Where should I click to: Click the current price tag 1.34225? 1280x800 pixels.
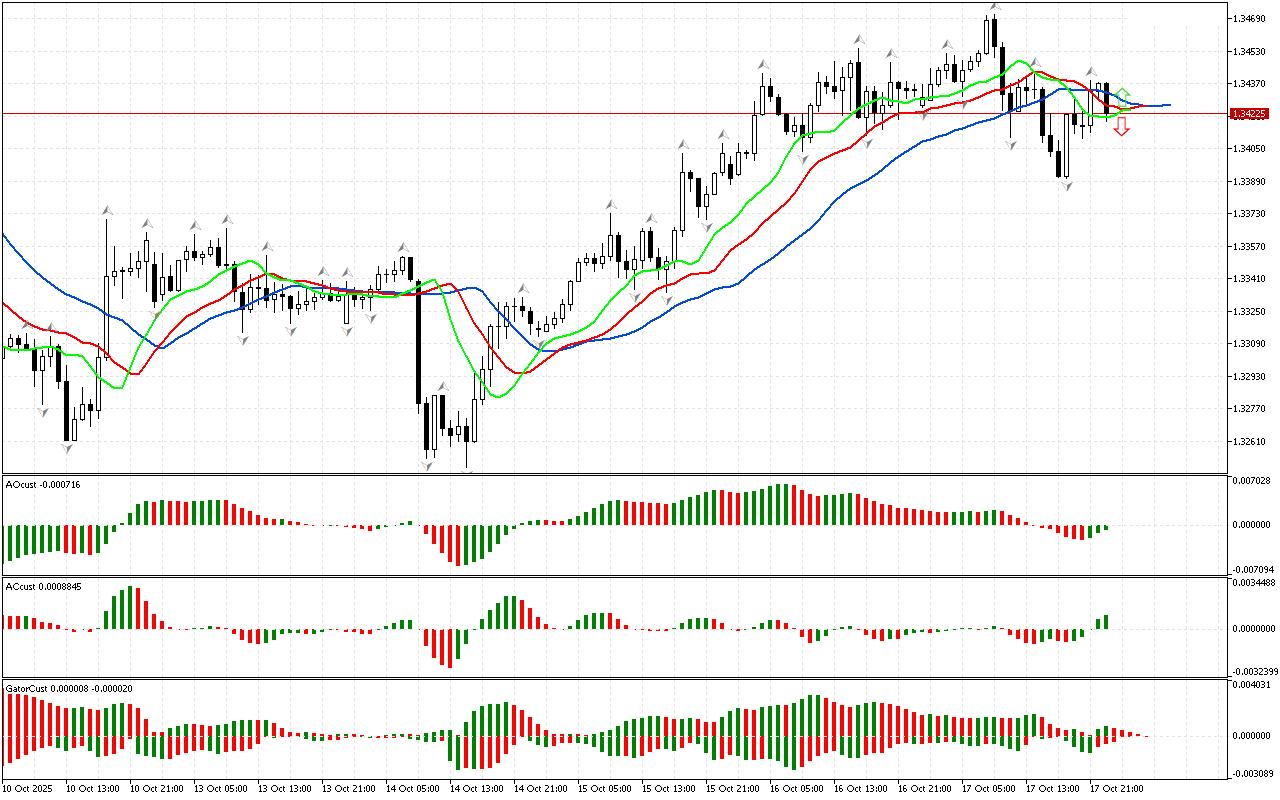[1251, 114]
